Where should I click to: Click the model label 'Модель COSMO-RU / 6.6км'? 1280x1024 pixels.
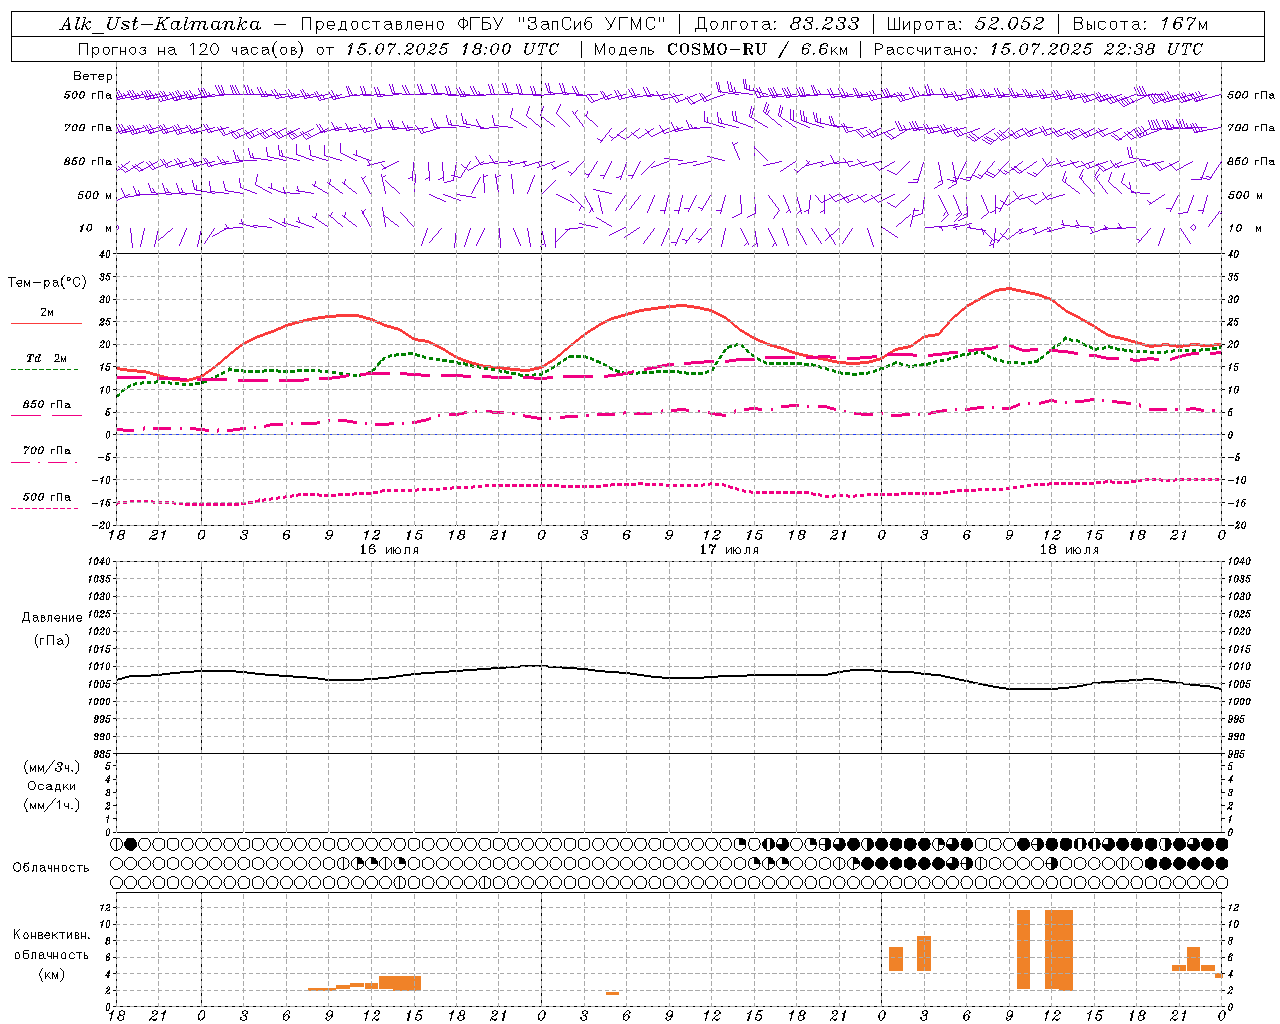click(721, 49)
